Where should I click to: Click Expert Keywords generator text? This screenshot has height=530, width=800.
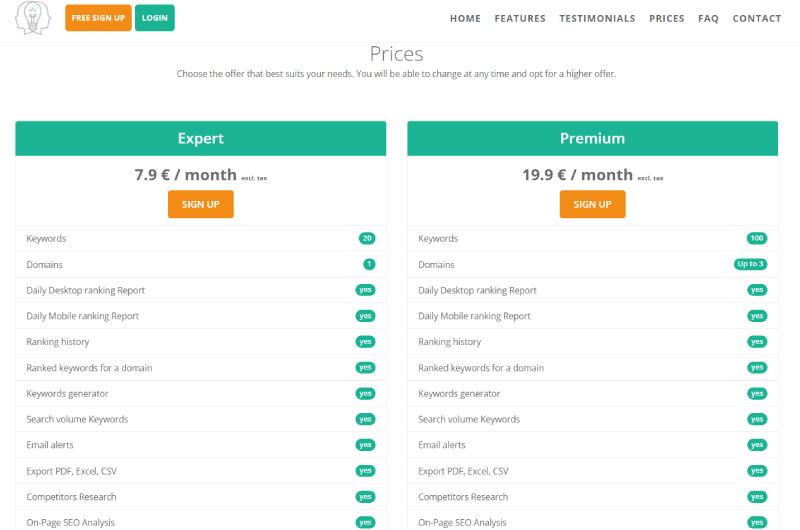tap(67, 394)
